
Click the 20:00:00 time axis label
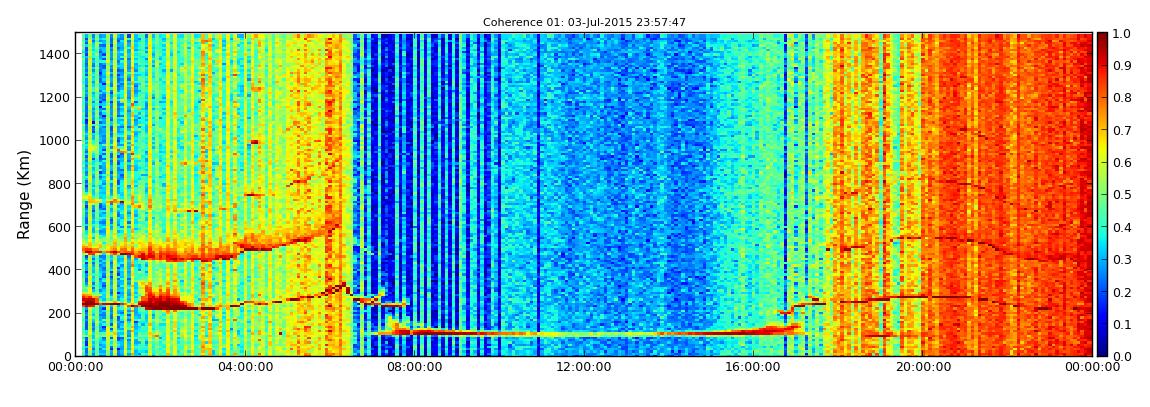(x=923, y=367)
